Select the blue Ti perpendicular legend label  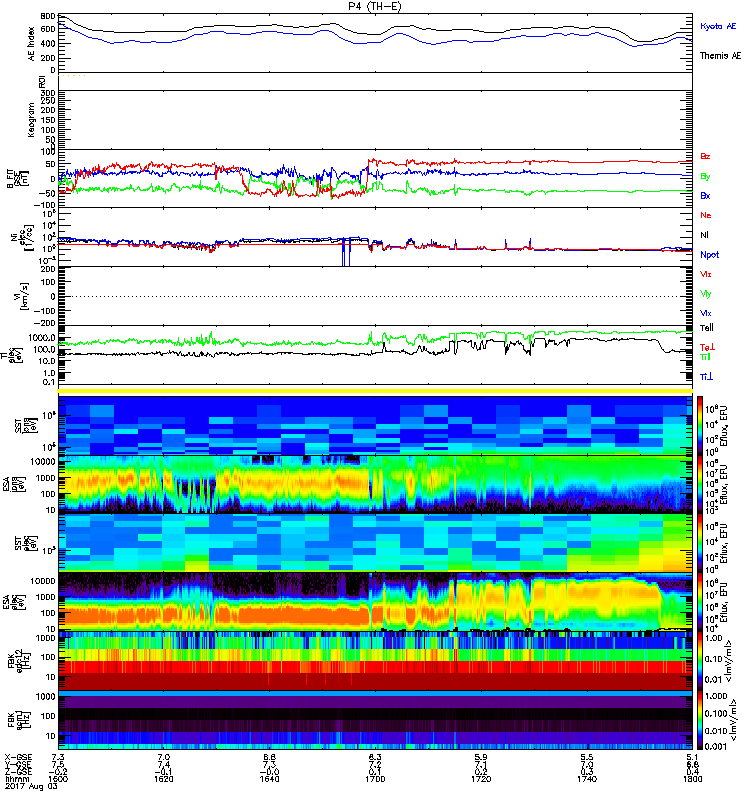(x=706, y=377)
